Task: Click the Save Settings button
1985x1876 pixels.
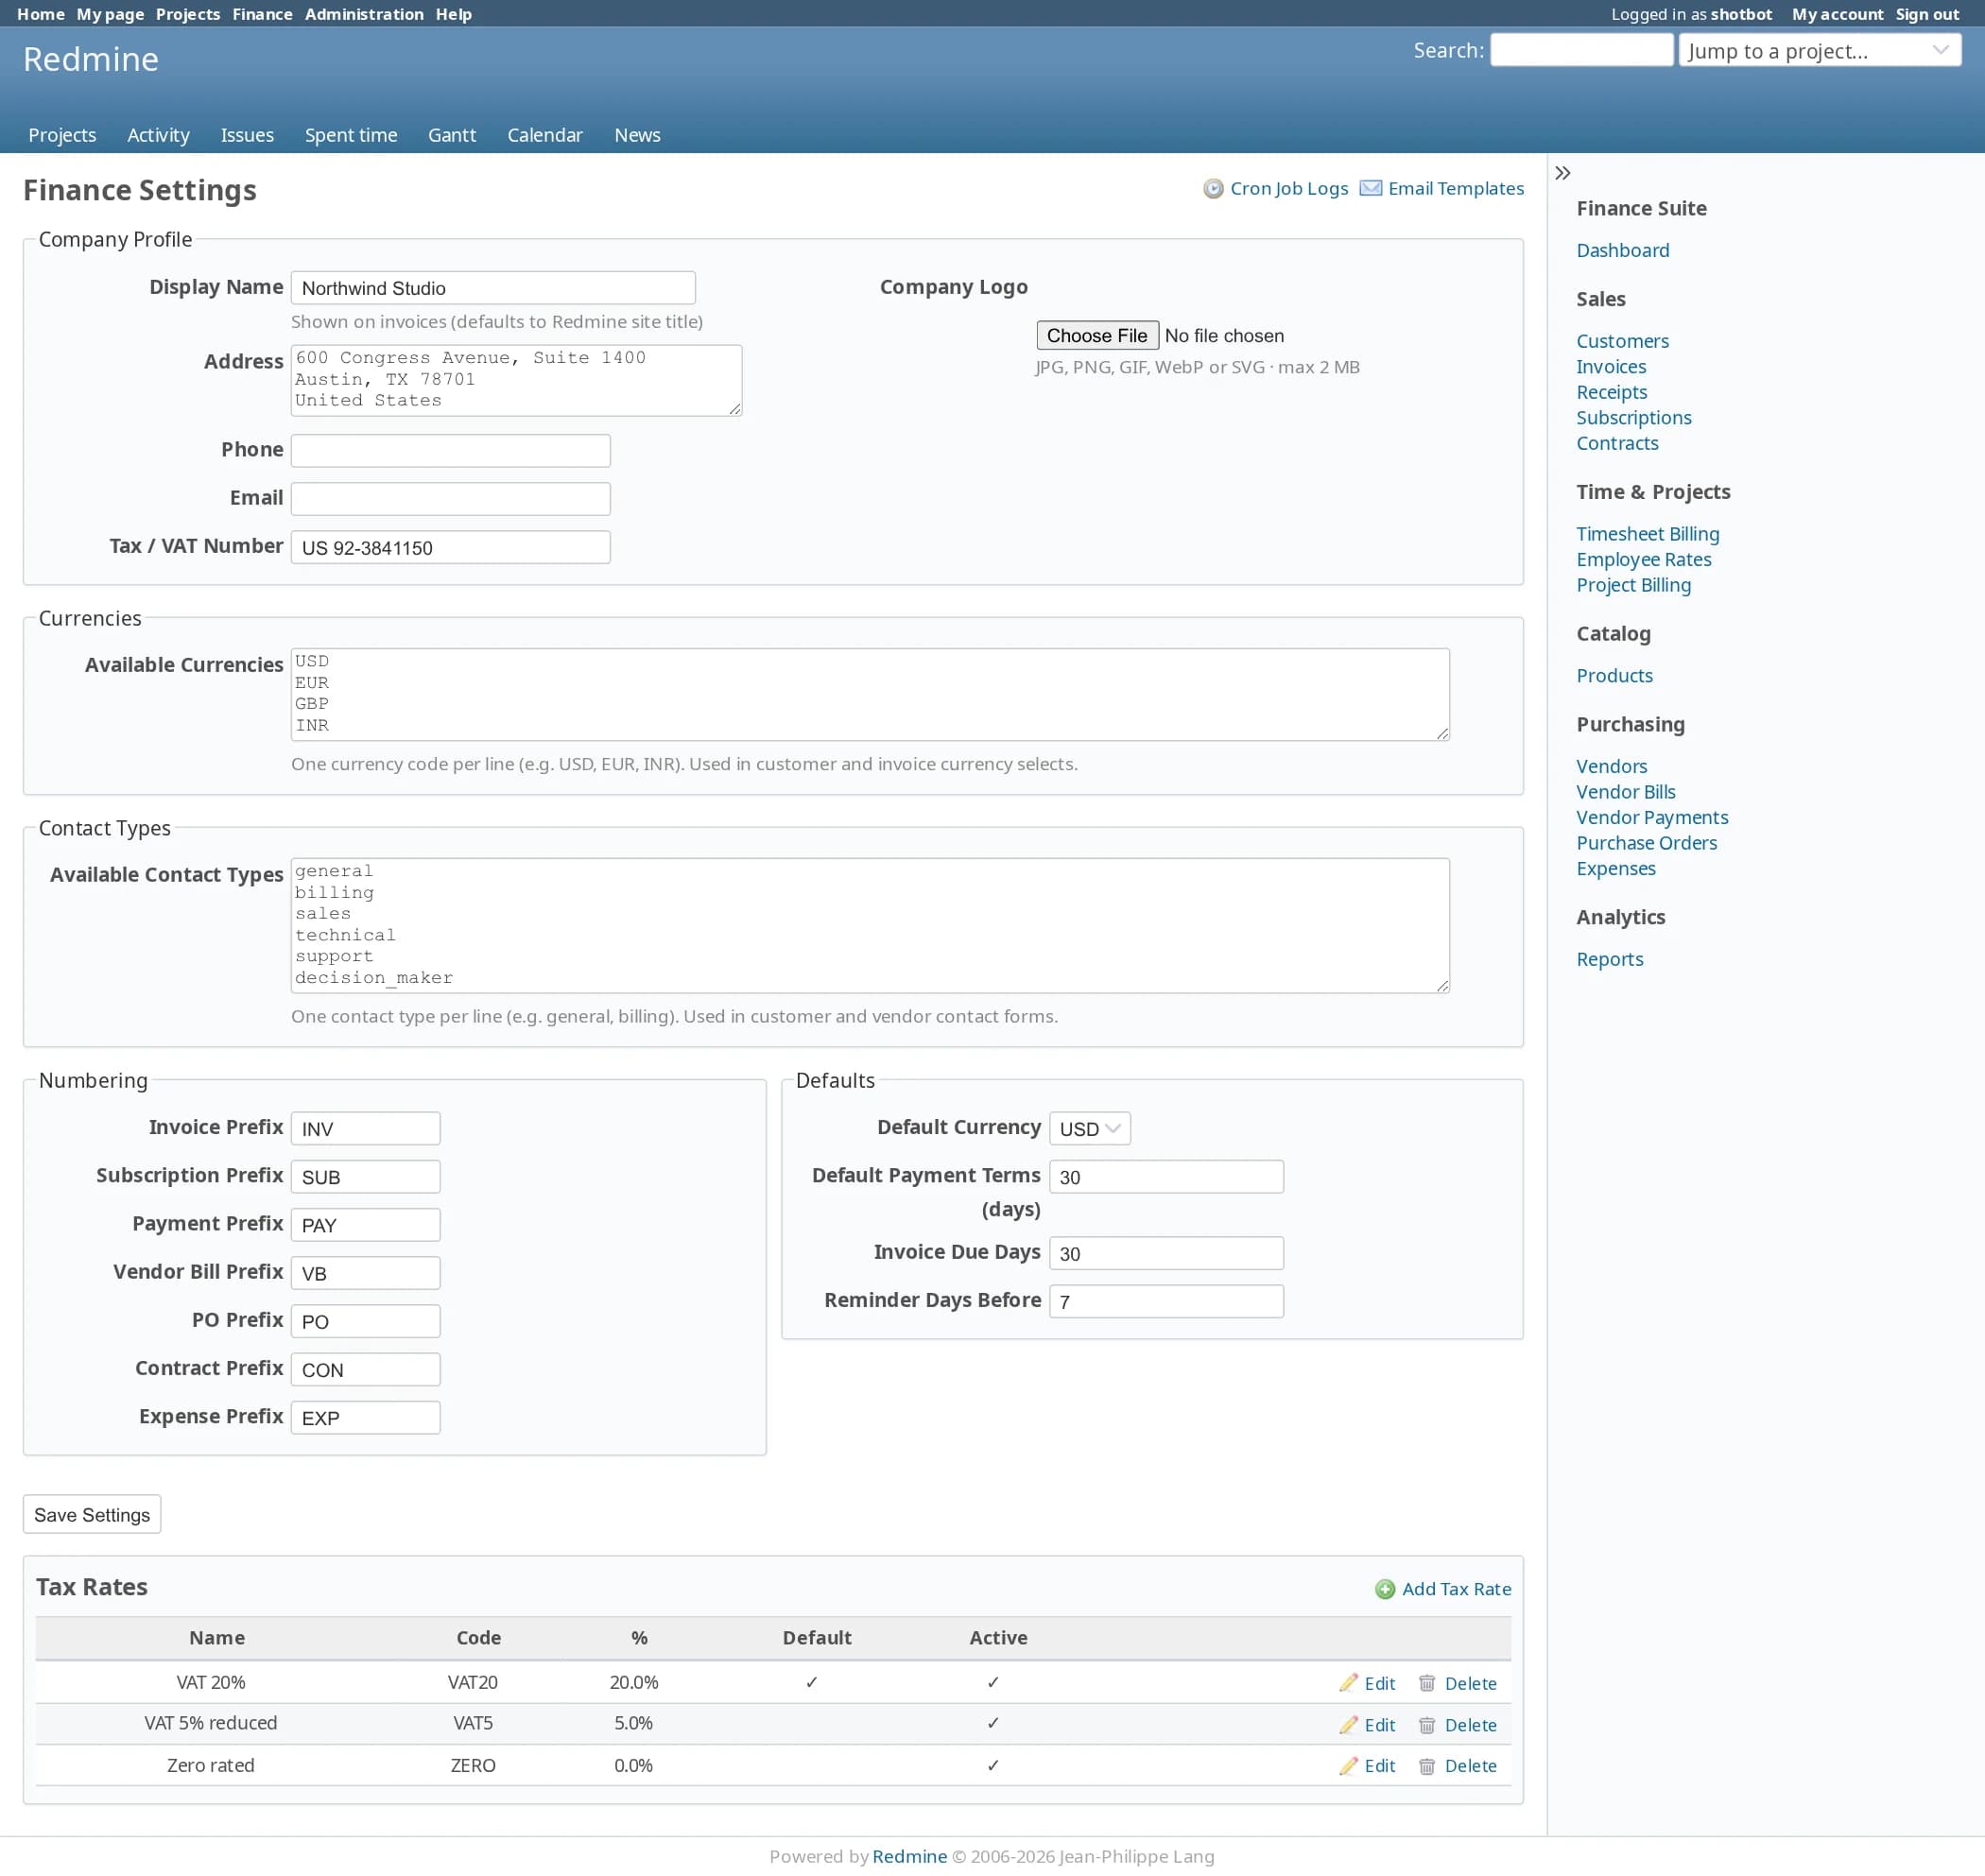Action: pos(92,1516)
